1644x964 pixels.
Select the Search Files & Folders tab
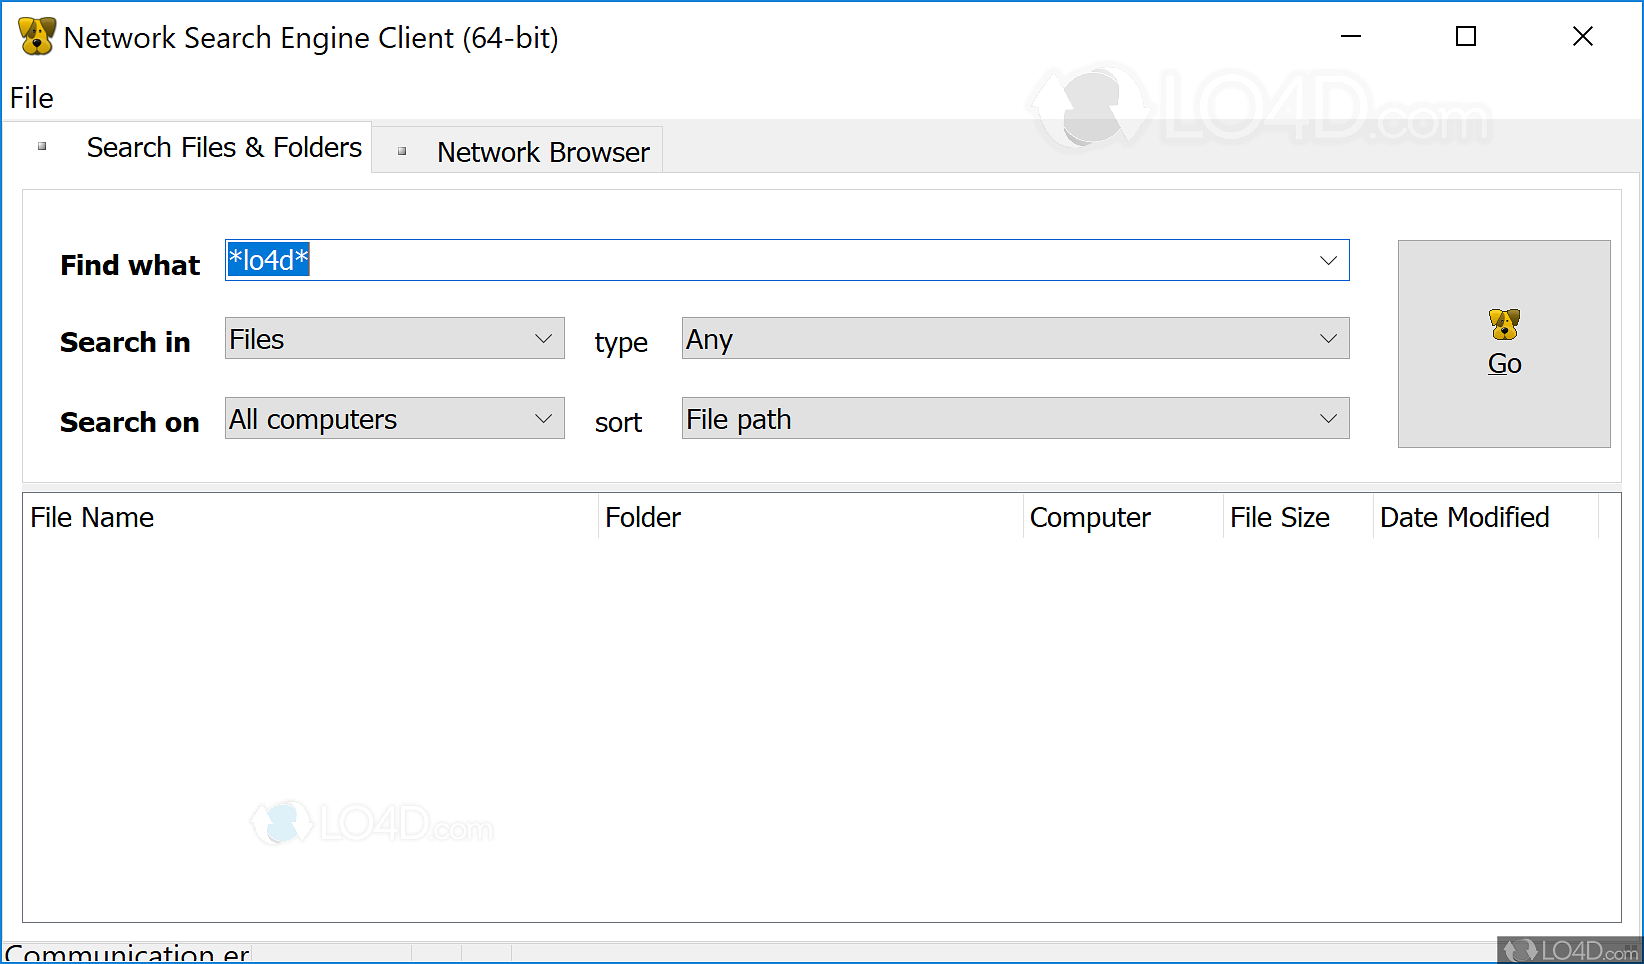tap(224, 146)
